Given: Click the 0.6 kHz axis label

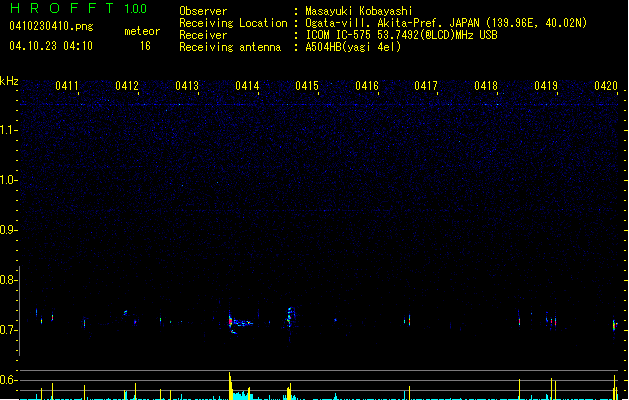Looking at the screenshot, I should [8, 380].
